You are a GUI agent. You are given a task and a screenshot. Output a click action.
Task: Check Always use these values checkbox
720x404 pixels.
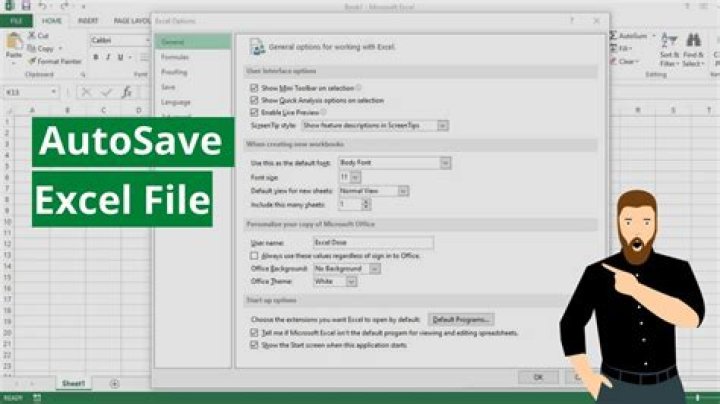click(x=254, y=255)
